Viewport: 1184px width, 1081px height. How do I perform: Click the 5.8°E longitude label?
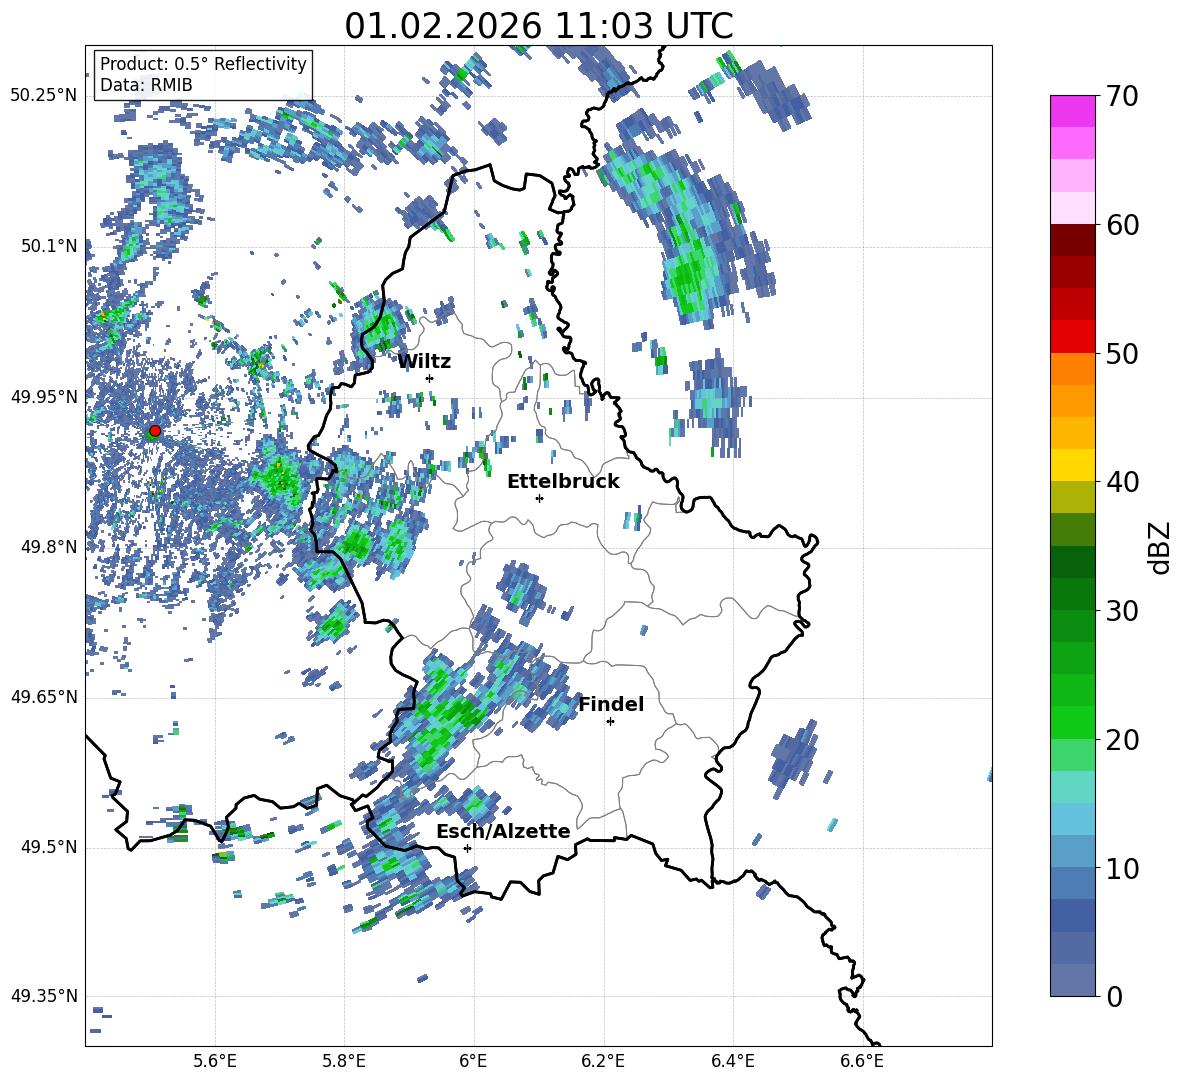(344, 1061)
